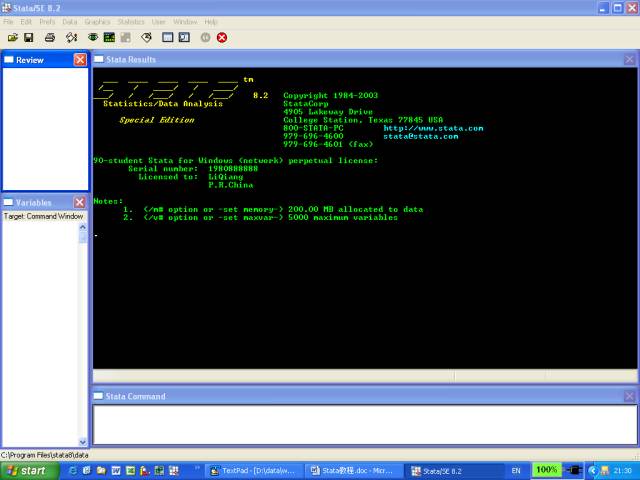
Task: Close the Variables panel
Action: 80,202
